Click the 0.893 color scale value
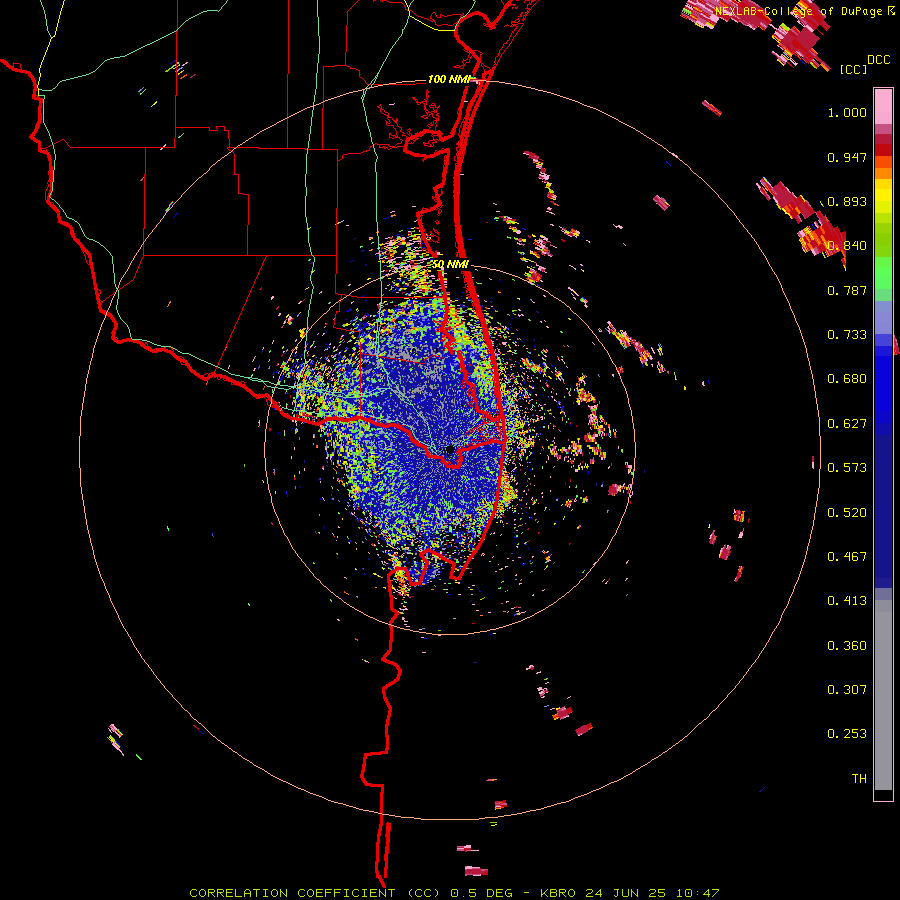The image size is (900, 900). [x=847, y=201]
